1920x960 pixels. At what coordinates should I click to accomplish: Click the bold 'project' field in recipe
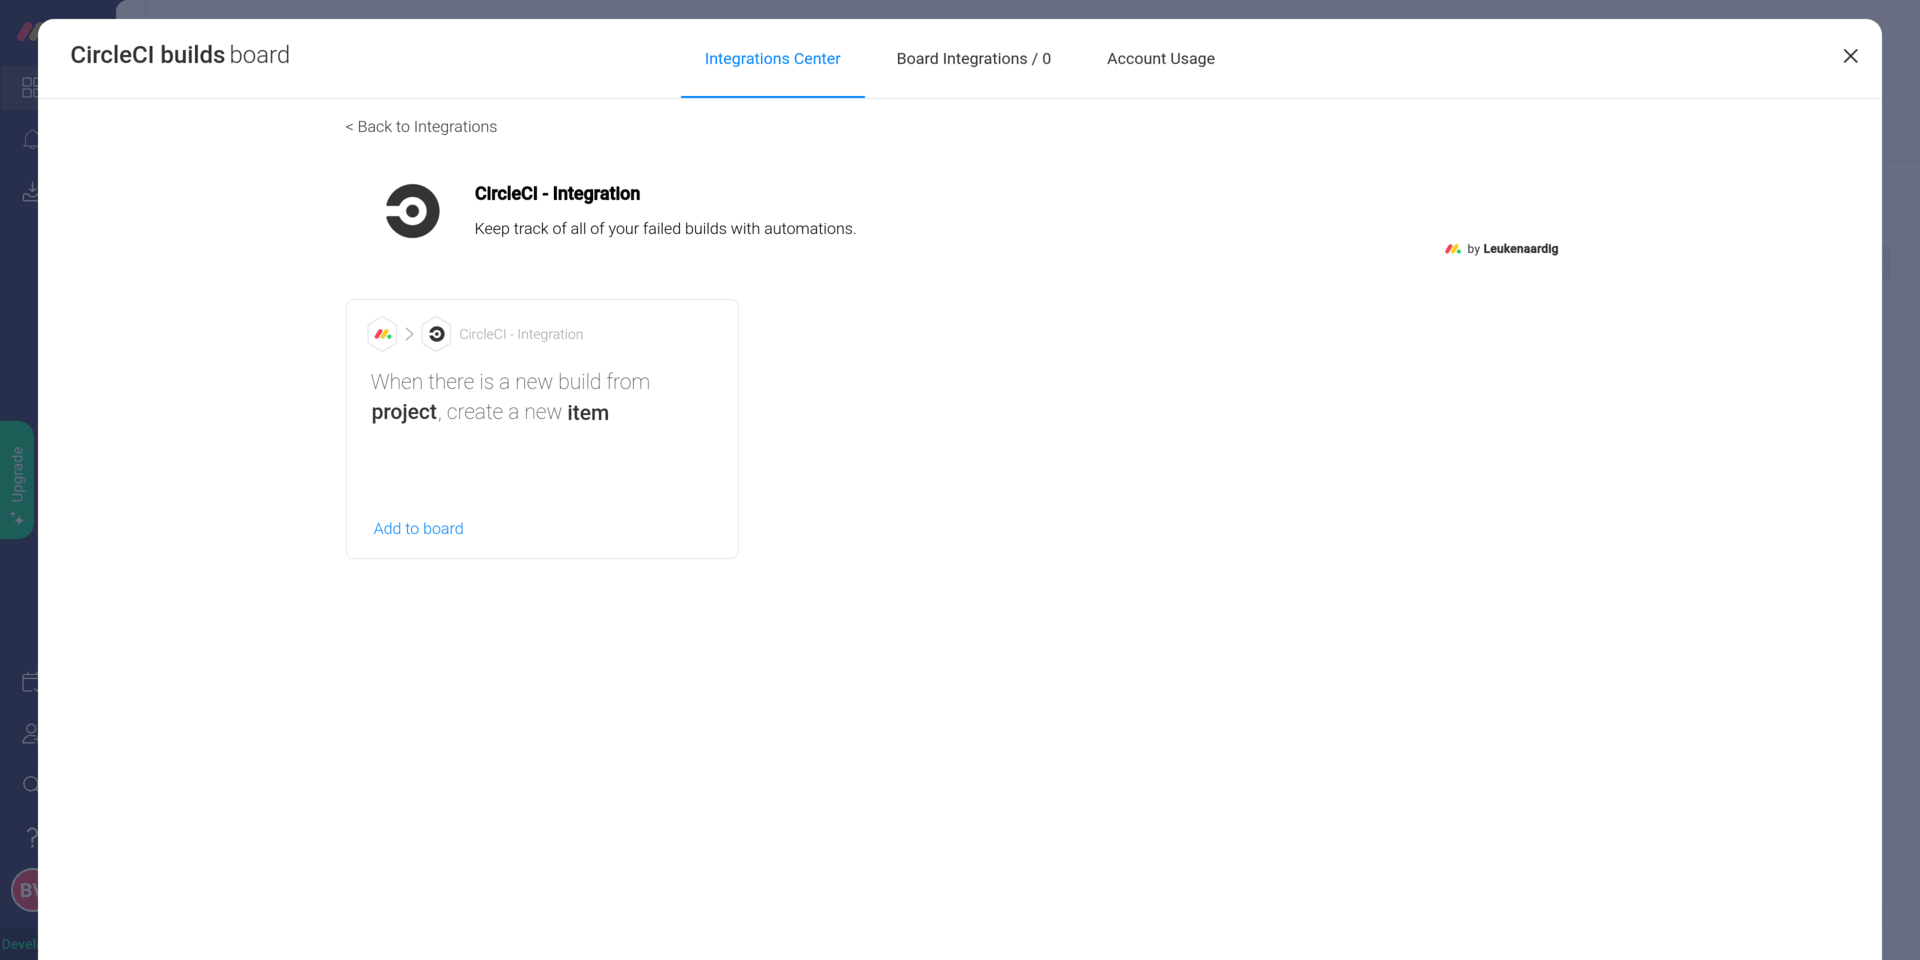pyautogui.click(x=404, y=412)
